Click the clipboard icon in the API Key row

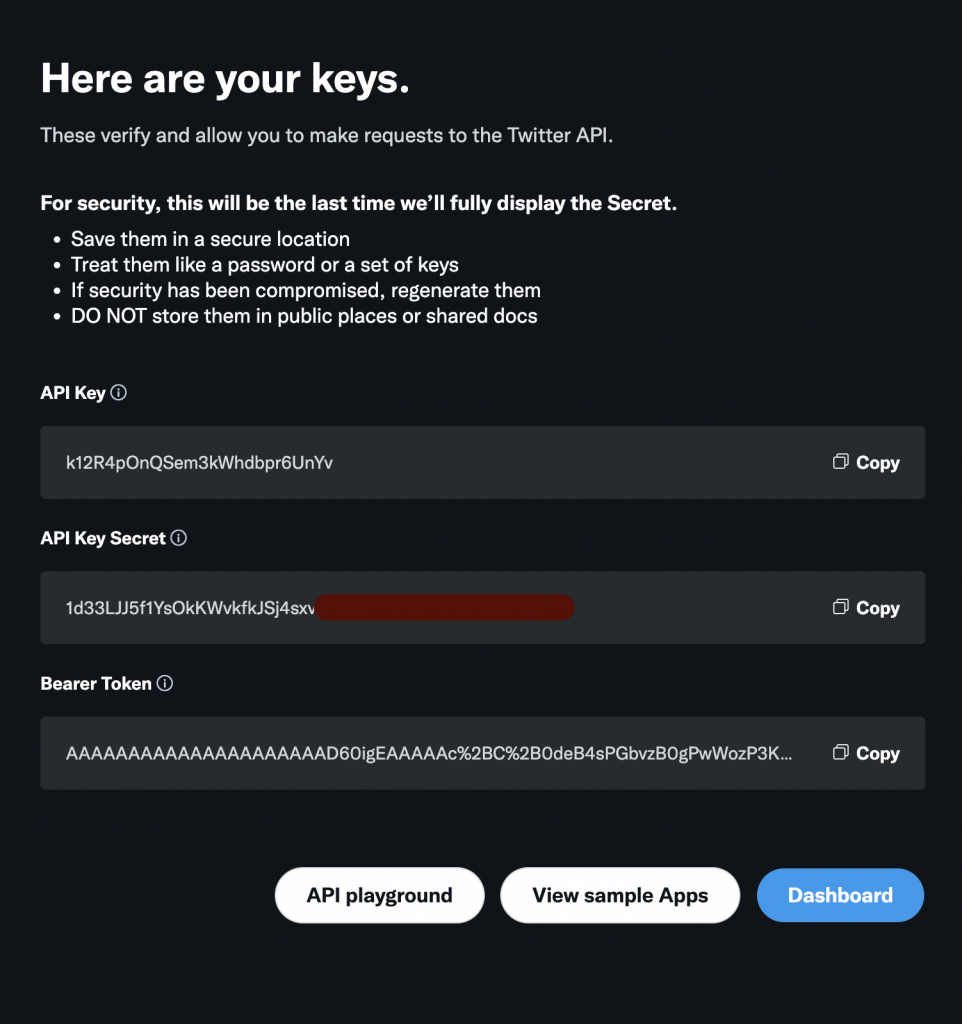[841, 462]
